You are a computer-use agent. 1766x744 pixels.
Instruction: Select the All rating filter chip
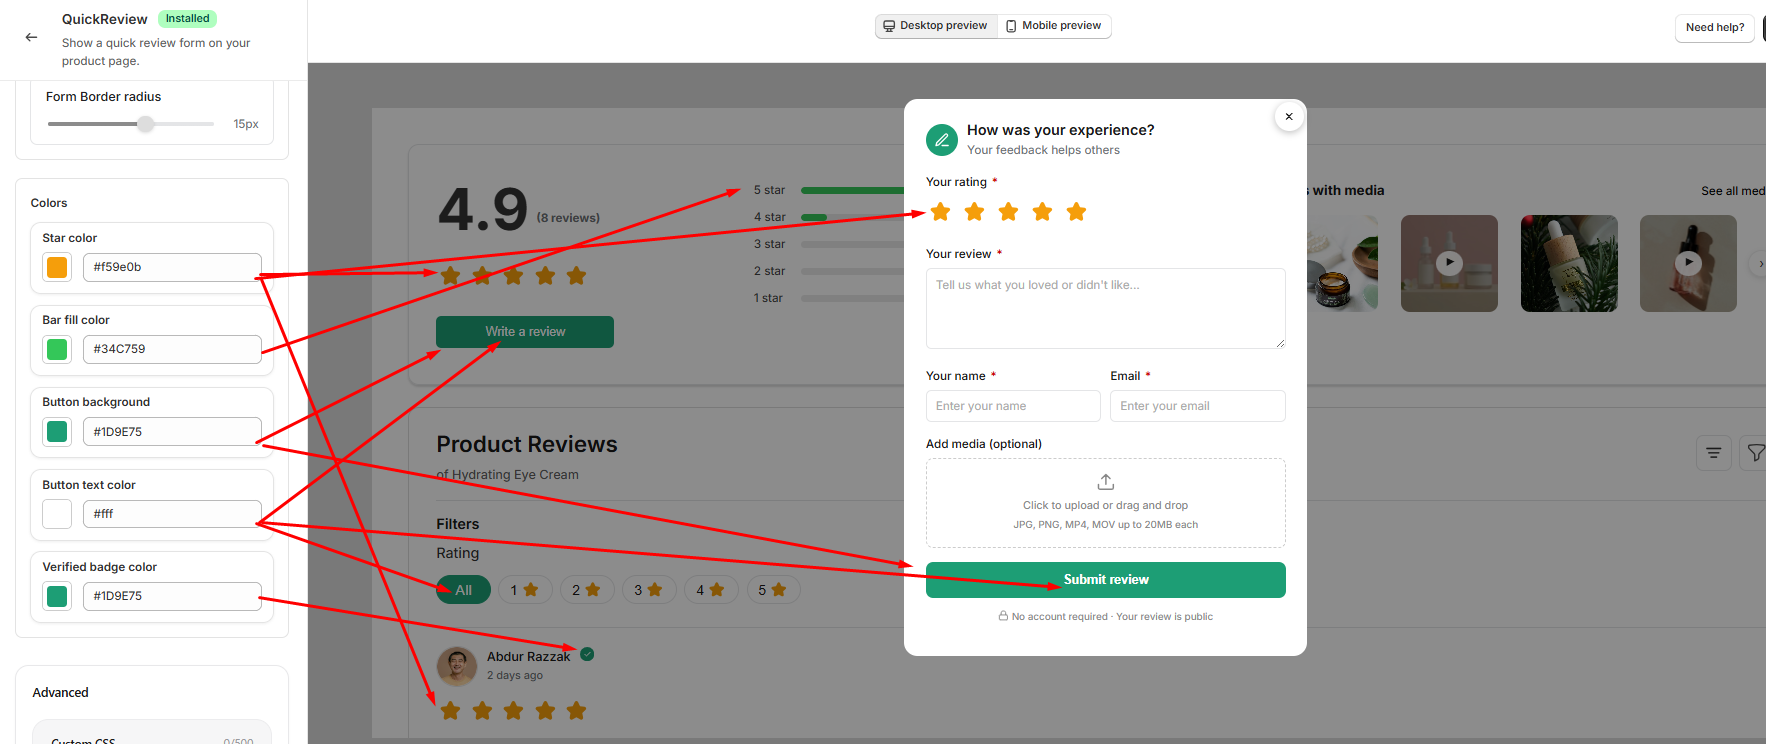(464, 590)
